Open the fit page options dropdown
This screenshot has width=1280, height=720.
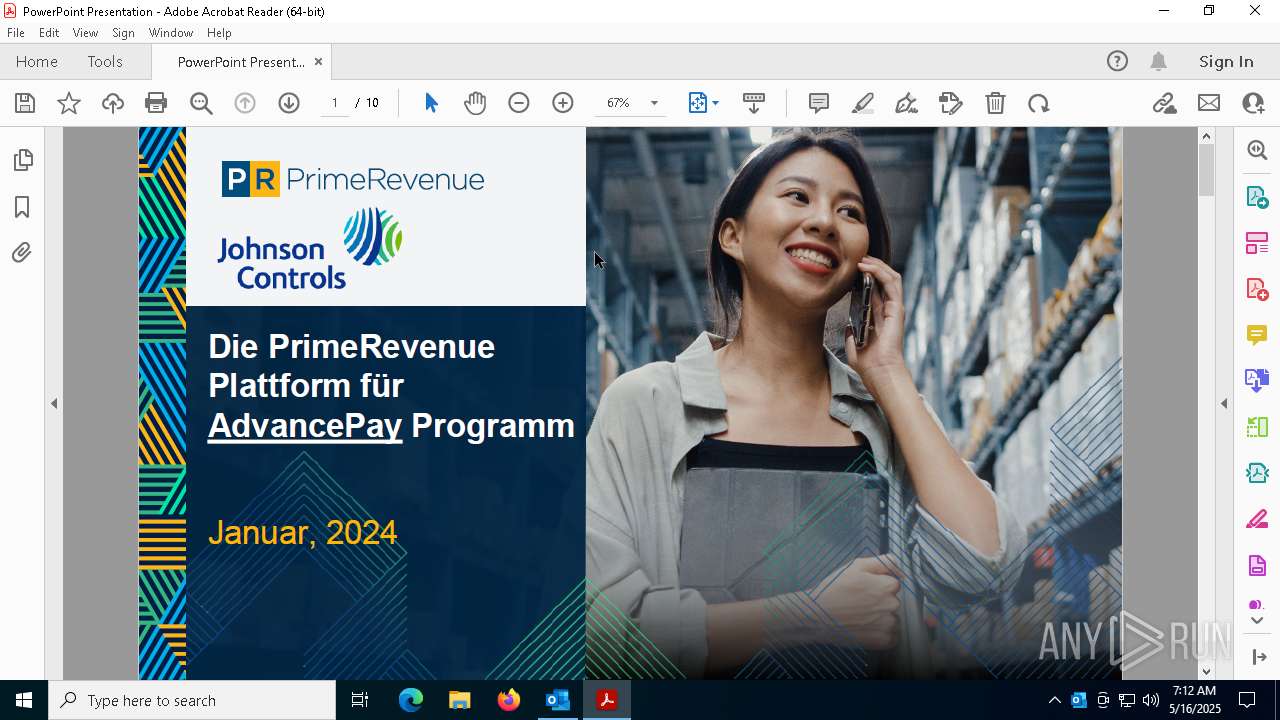[704, 103]
